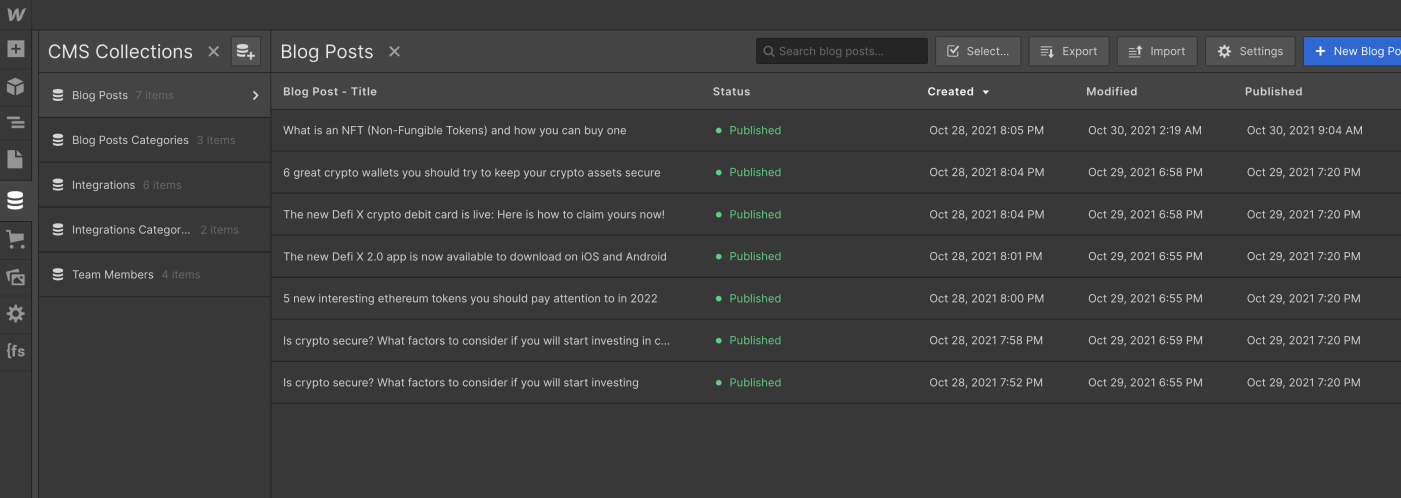
Task: Open the Symbols cube panel
Action: point(15,86)
